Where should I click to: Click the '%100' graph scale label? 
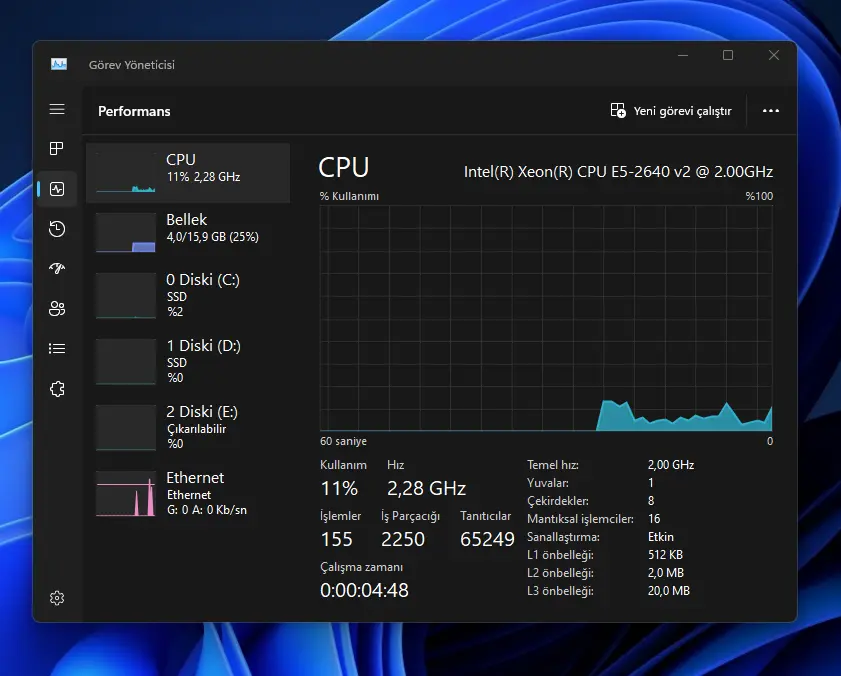[x=759, y=196]
